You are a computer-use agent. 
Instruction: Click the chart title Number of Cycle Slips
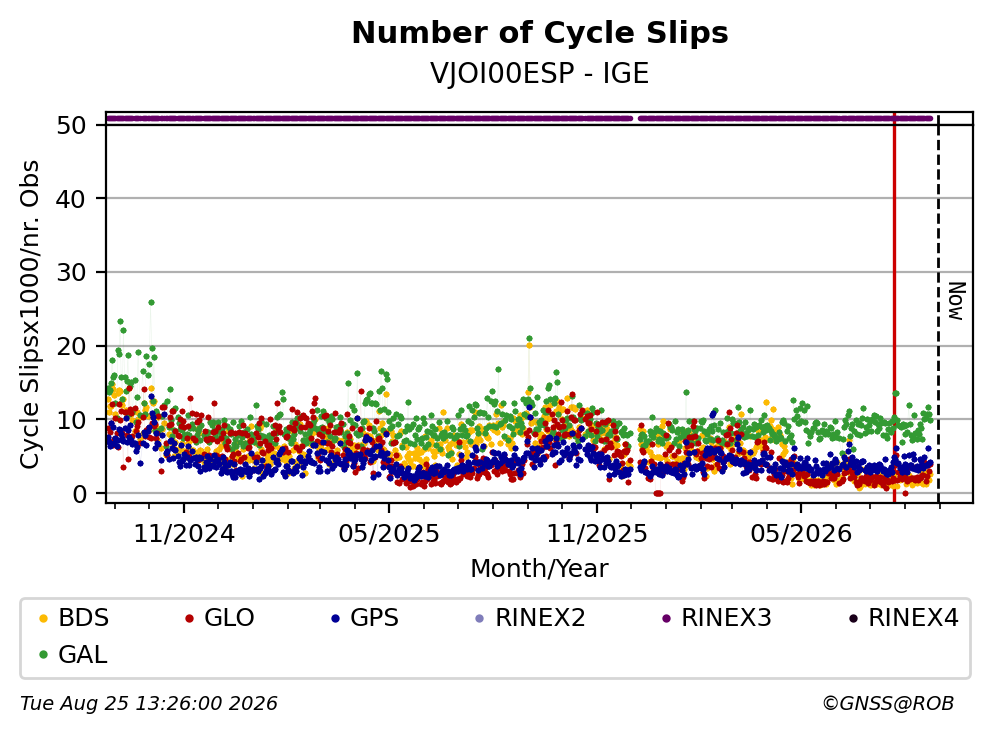(540, 33)
